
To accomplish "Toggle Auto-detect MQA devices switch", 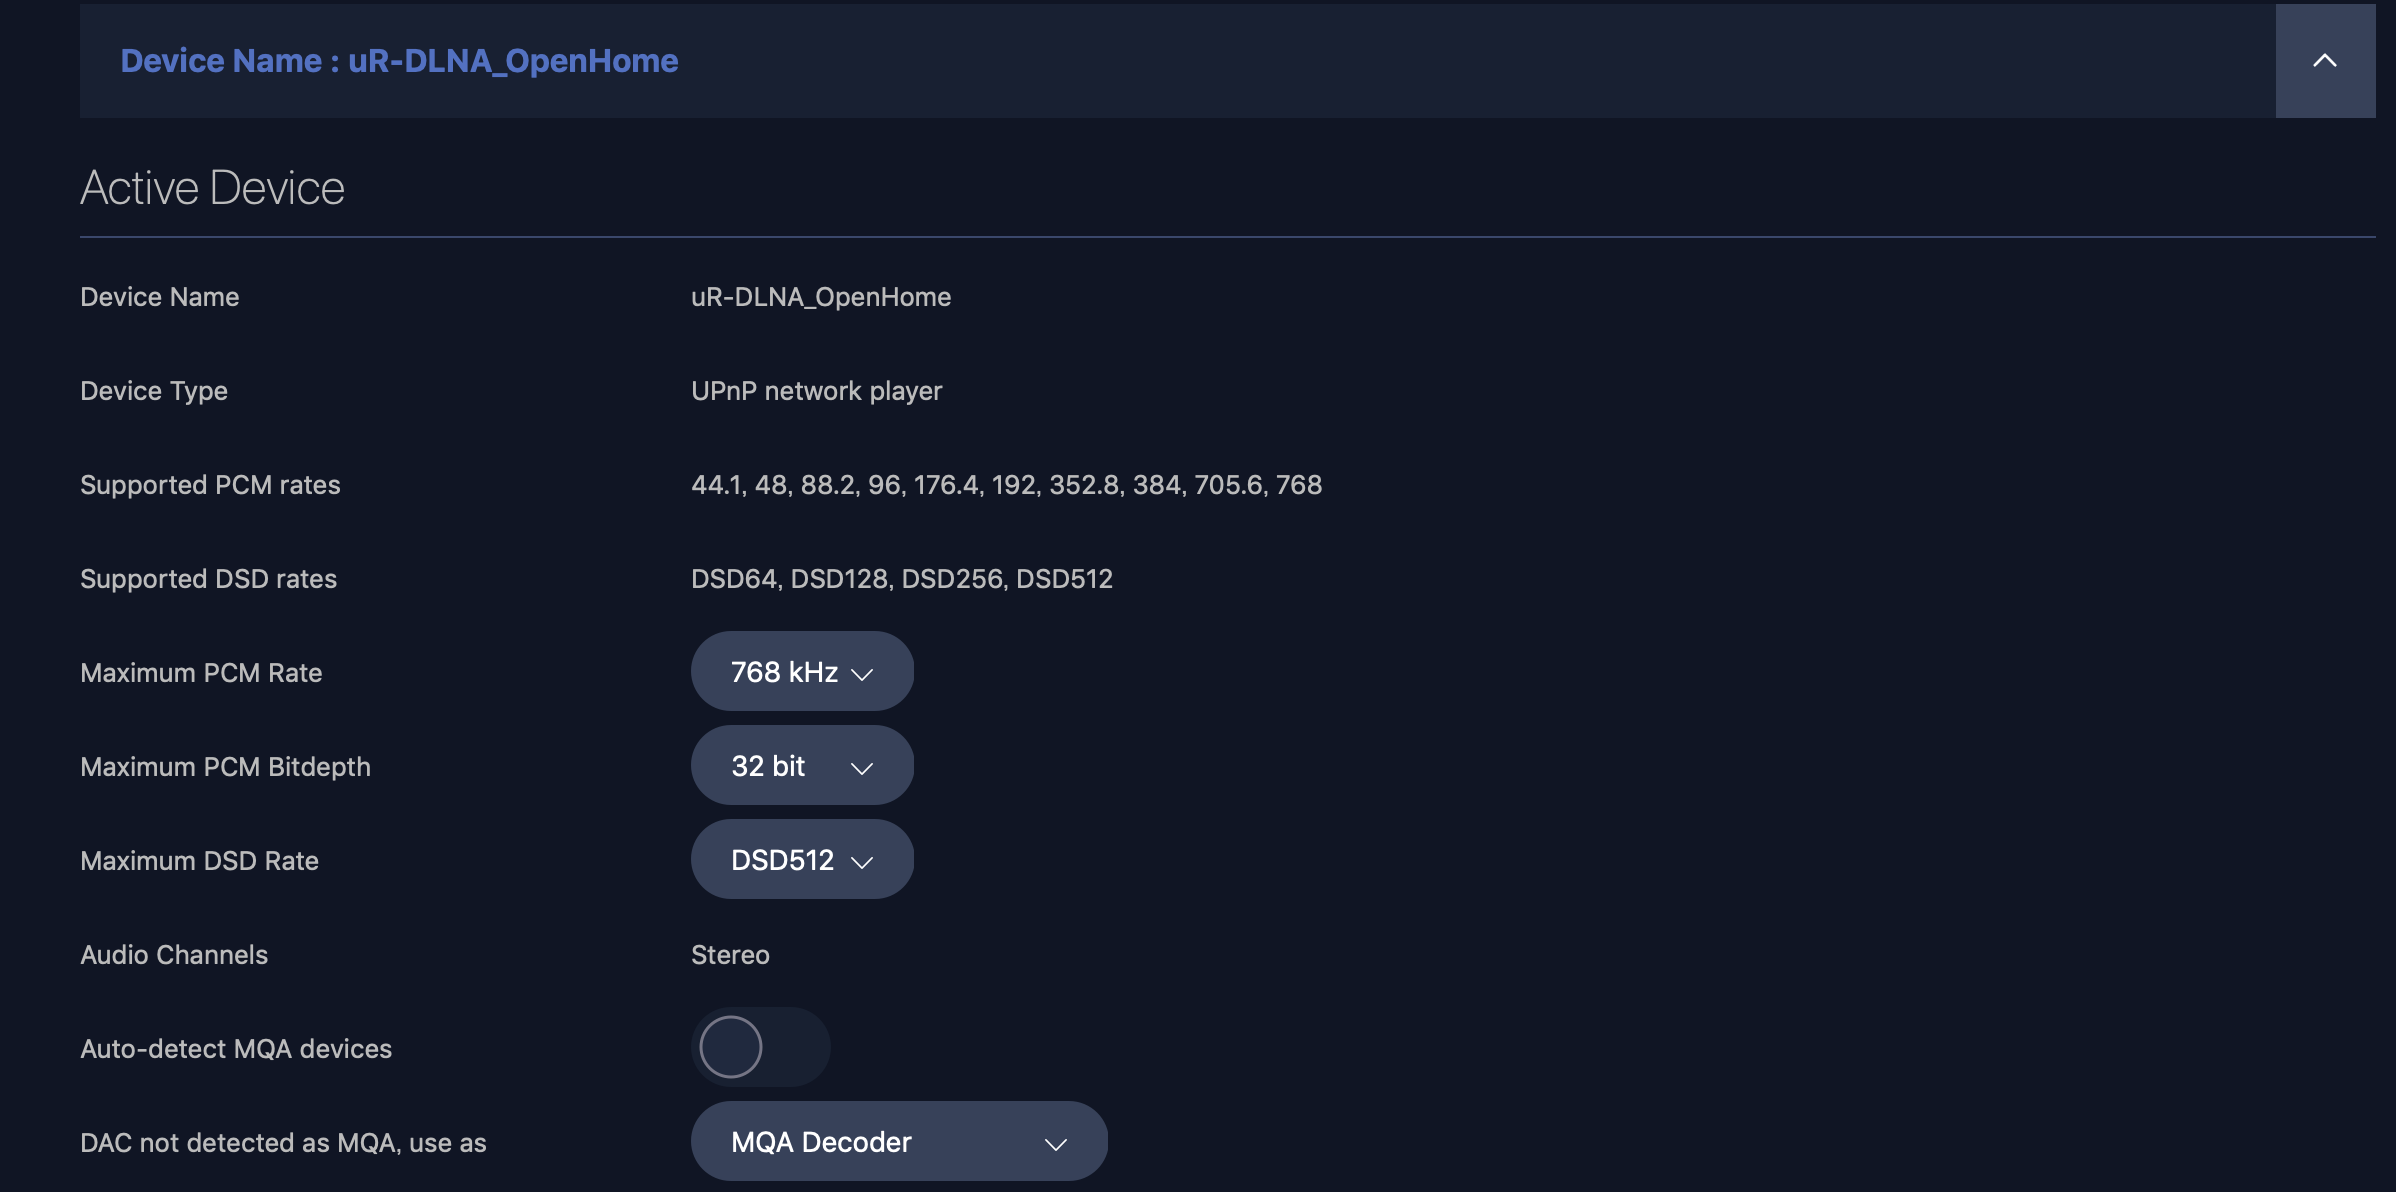I will pos(760,1047).
